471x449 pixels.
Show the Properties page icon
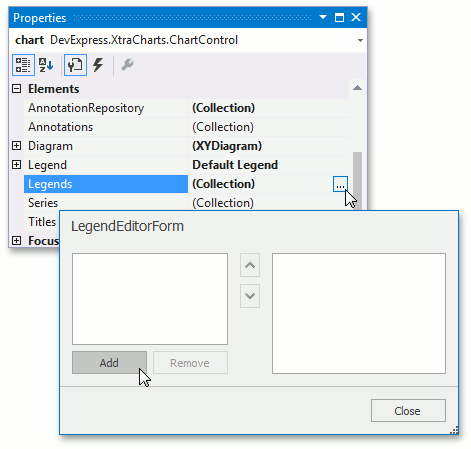75,65
